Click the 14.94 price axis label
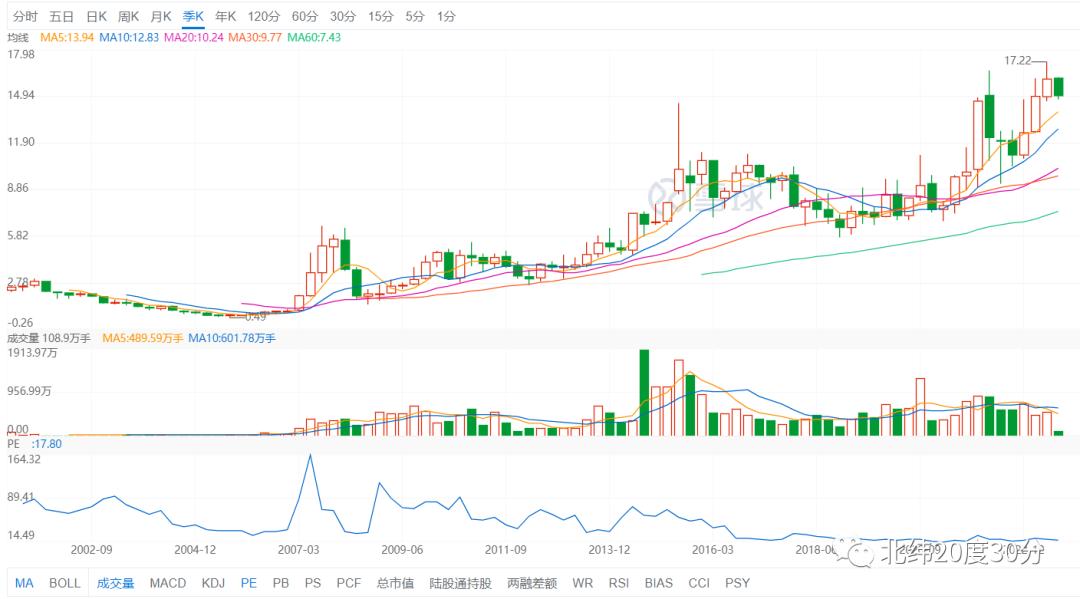 (21, 95)
